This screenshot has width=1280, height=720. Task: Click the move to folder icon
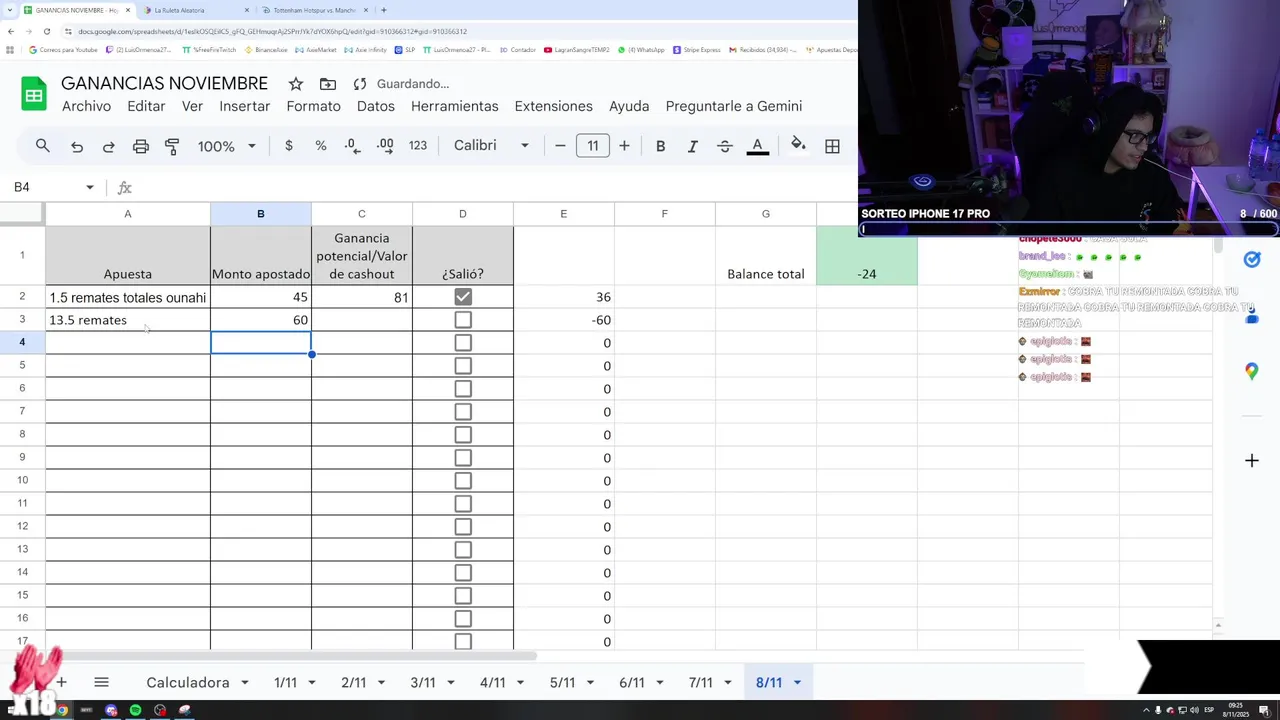[x=328, y=84]
